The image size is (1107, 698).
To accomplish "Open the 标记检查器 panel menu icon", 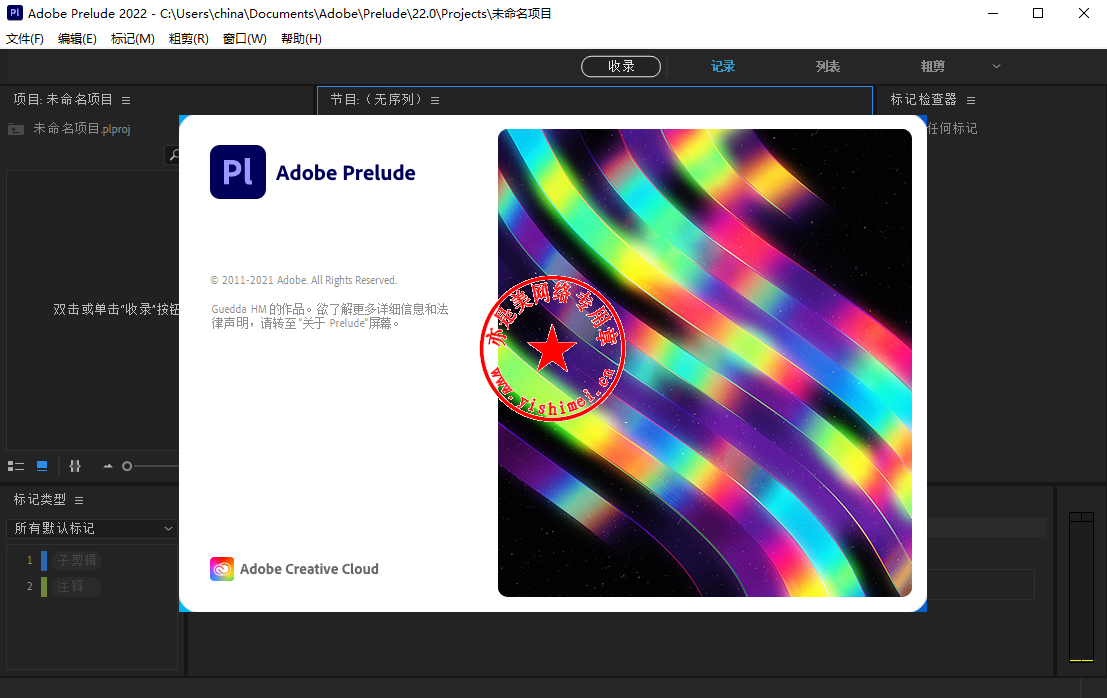I will click(x=971, y=100).
